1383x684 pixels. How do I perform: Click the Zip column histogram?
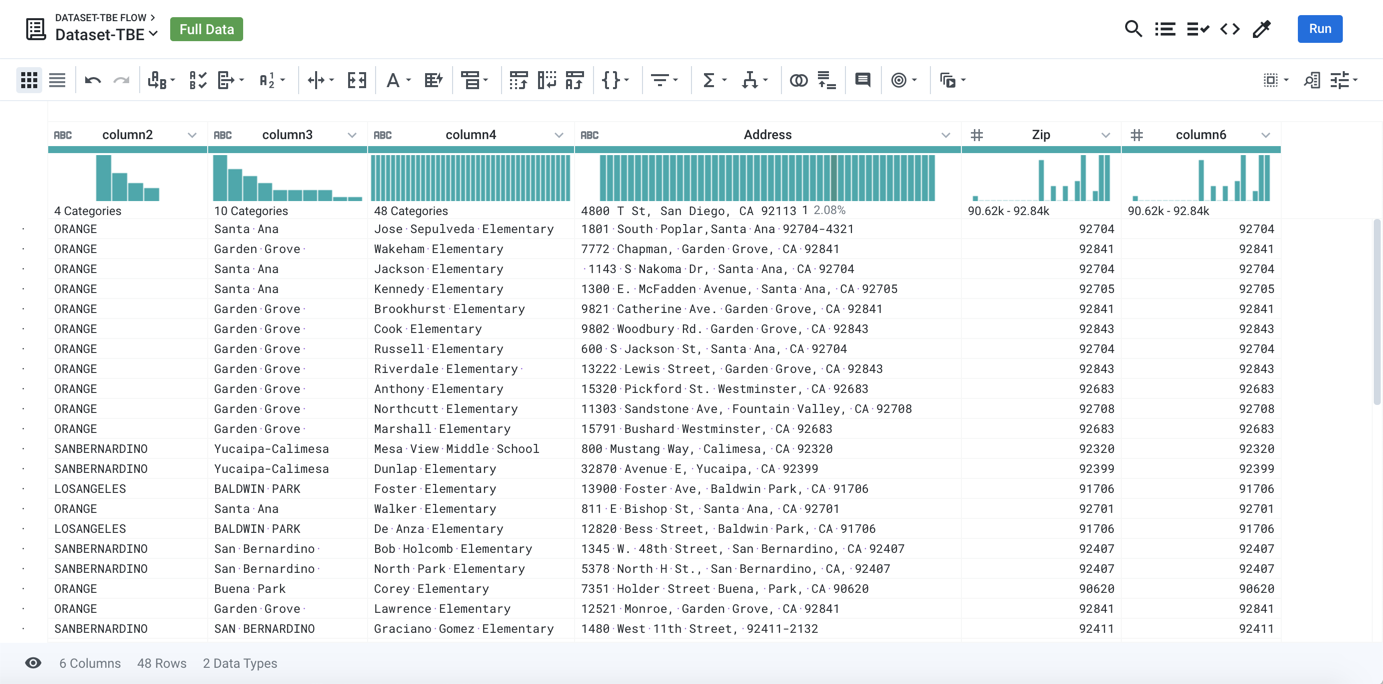1040,178
